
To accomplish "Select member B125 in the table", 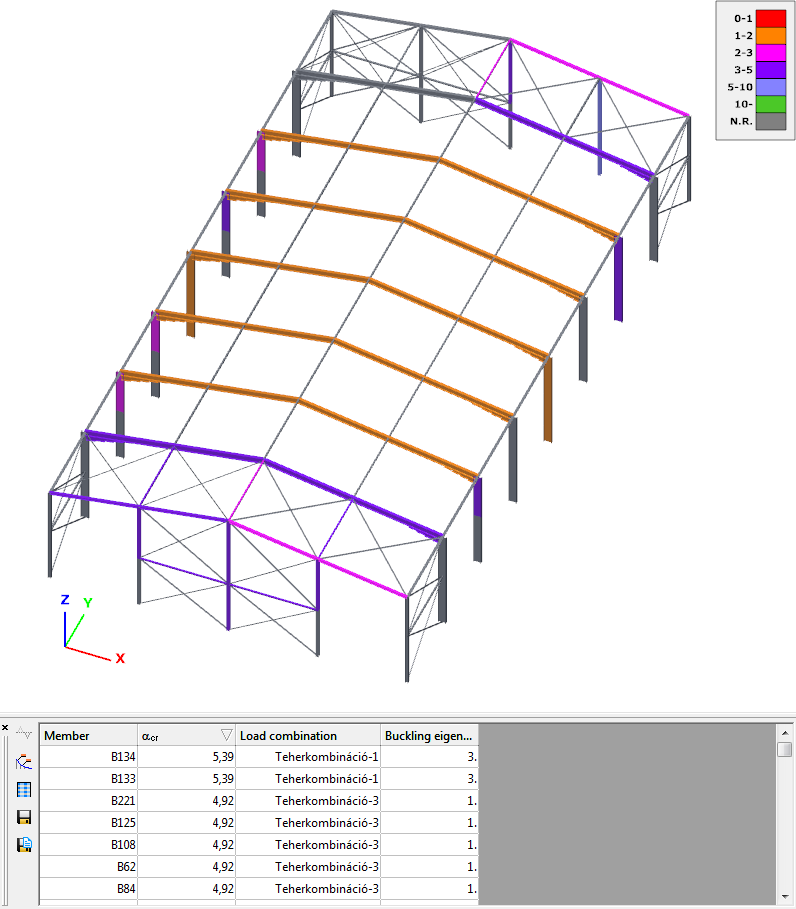I will tap(123, 823).
